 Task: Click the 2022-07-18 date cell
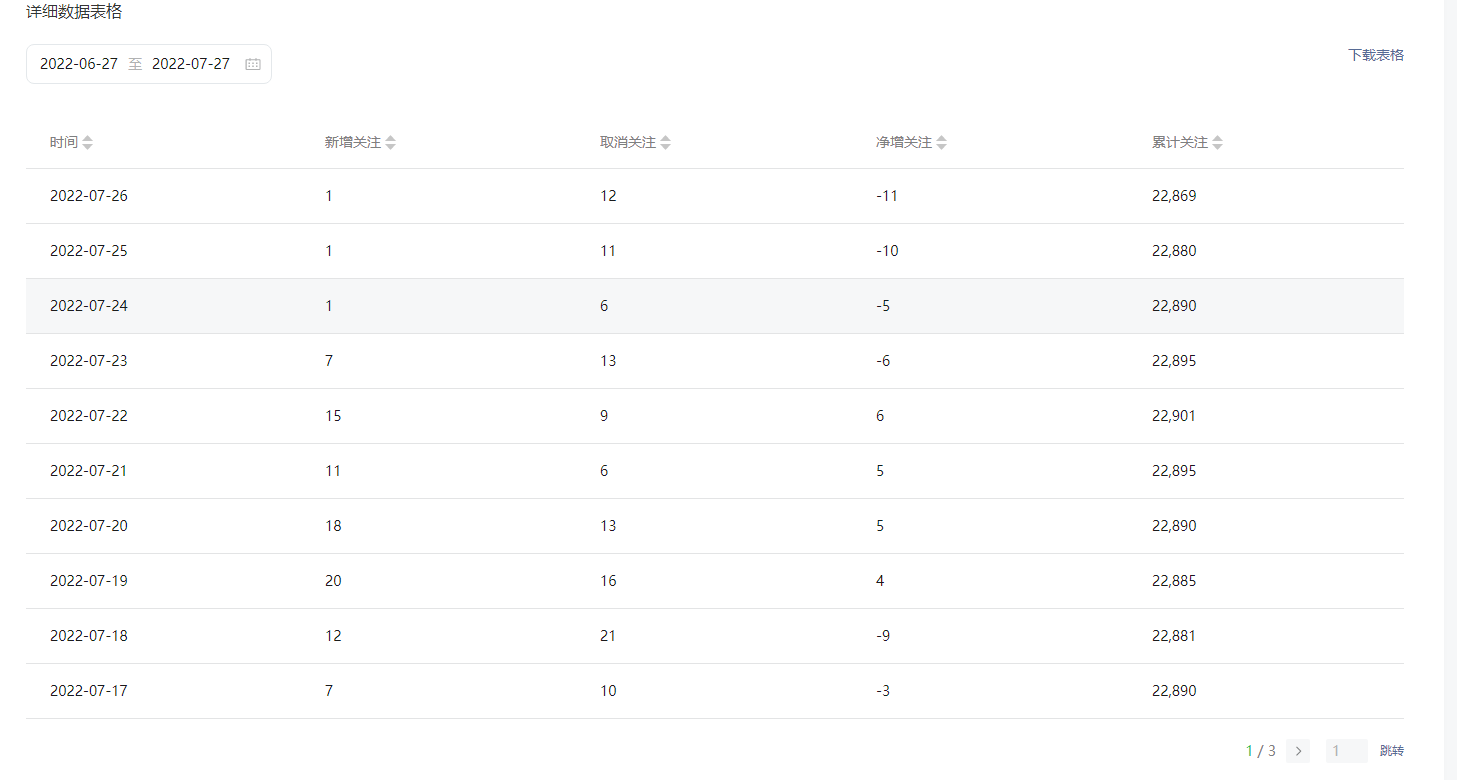(89, 636)
